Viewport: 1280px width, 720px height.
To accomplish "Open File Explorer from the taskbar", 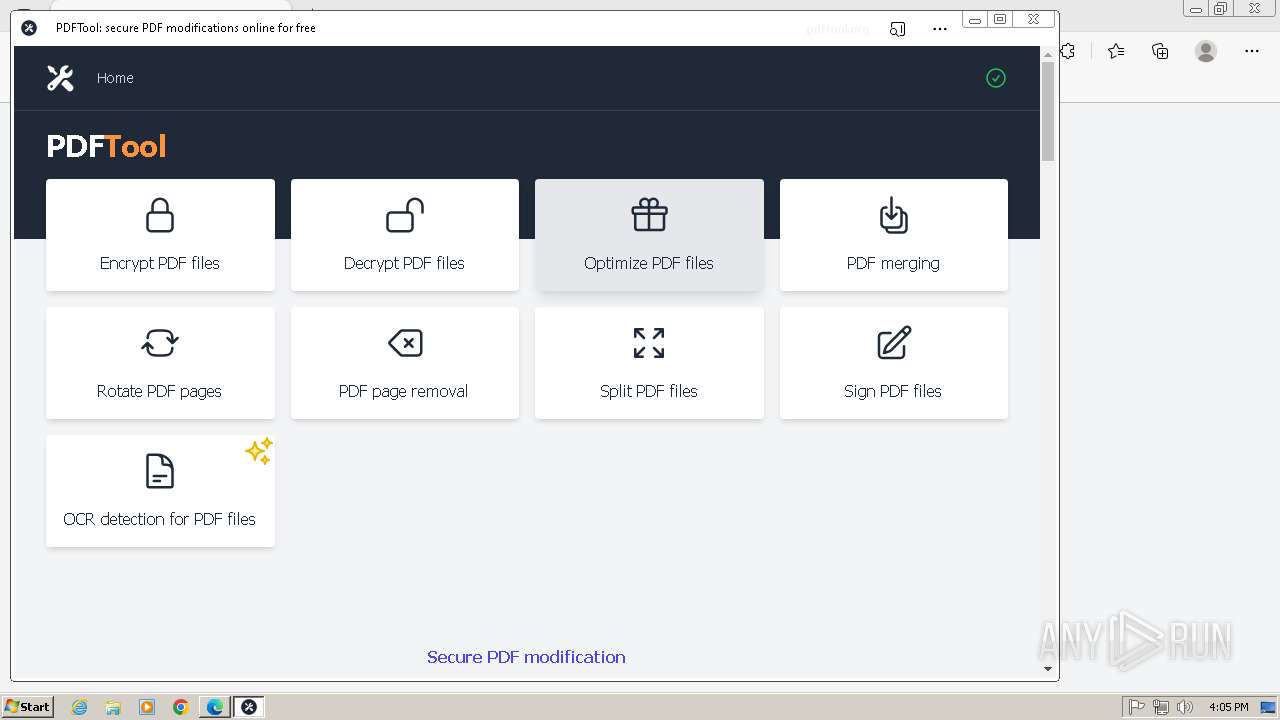I will pos(113,707).
